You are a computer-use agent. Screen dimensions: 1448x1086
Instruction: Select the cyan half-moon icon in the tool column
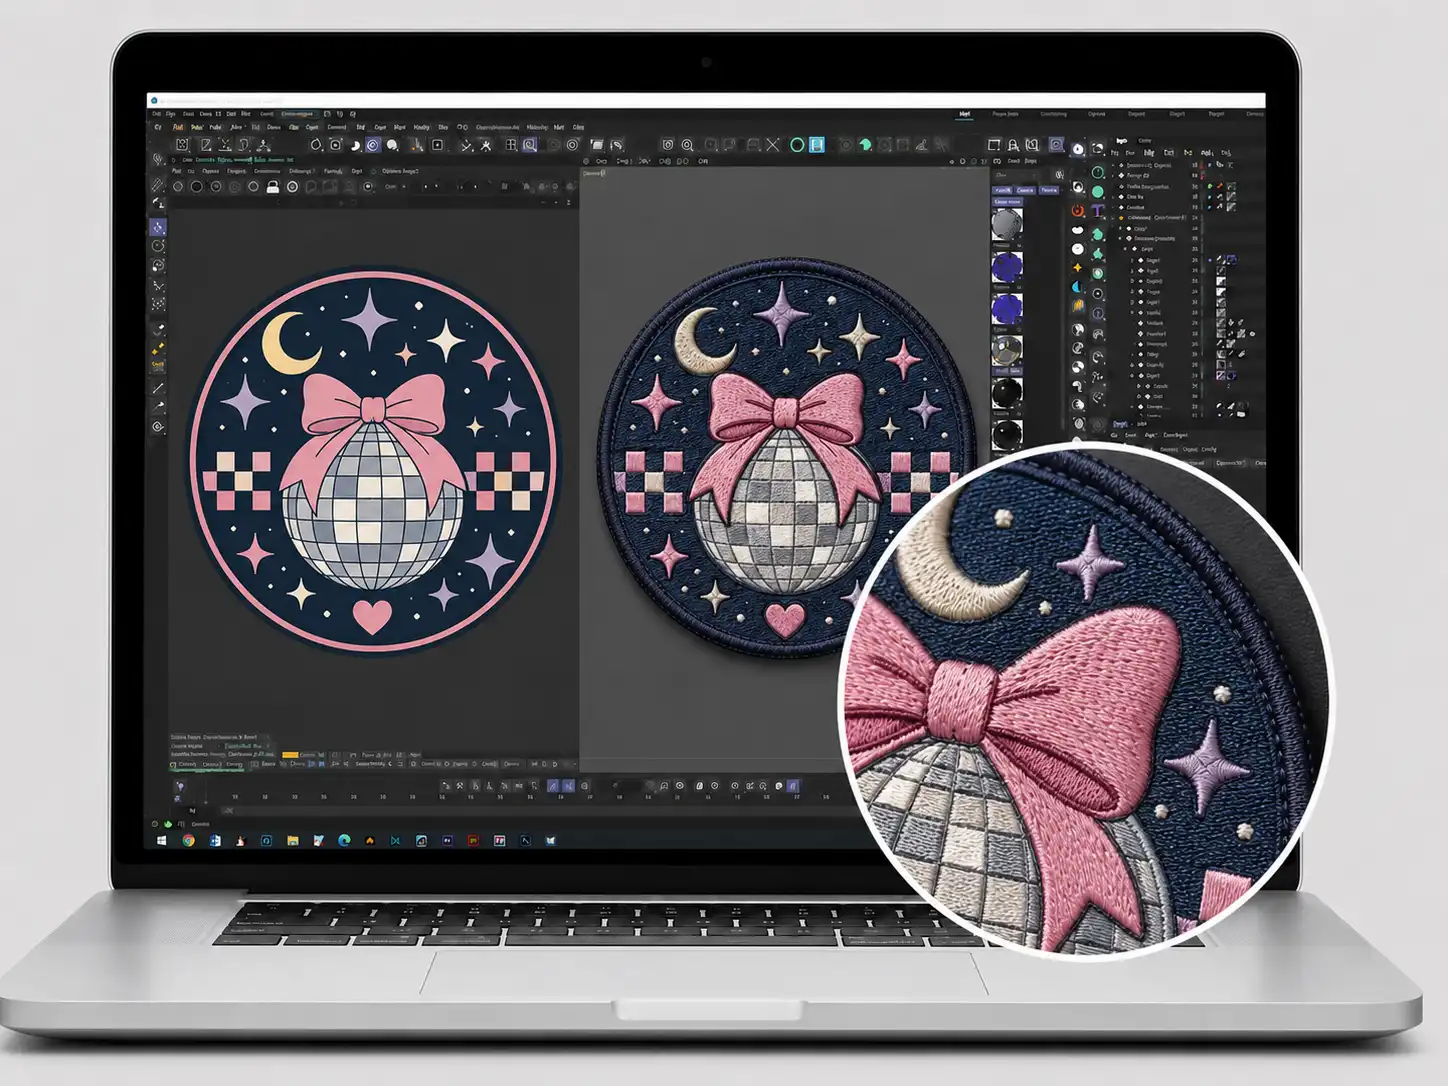tap(1078, 287)
